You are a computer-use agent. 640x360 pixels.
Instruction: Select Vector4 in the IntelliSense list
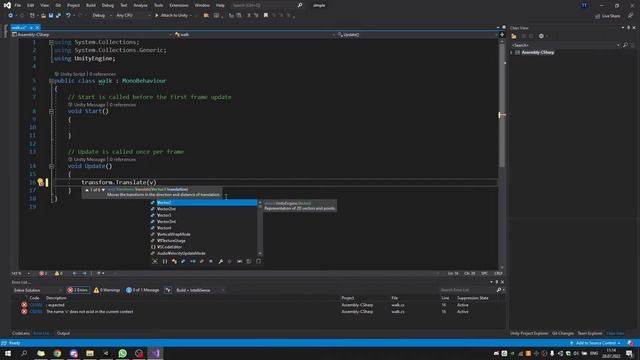(x=204, y=228)
